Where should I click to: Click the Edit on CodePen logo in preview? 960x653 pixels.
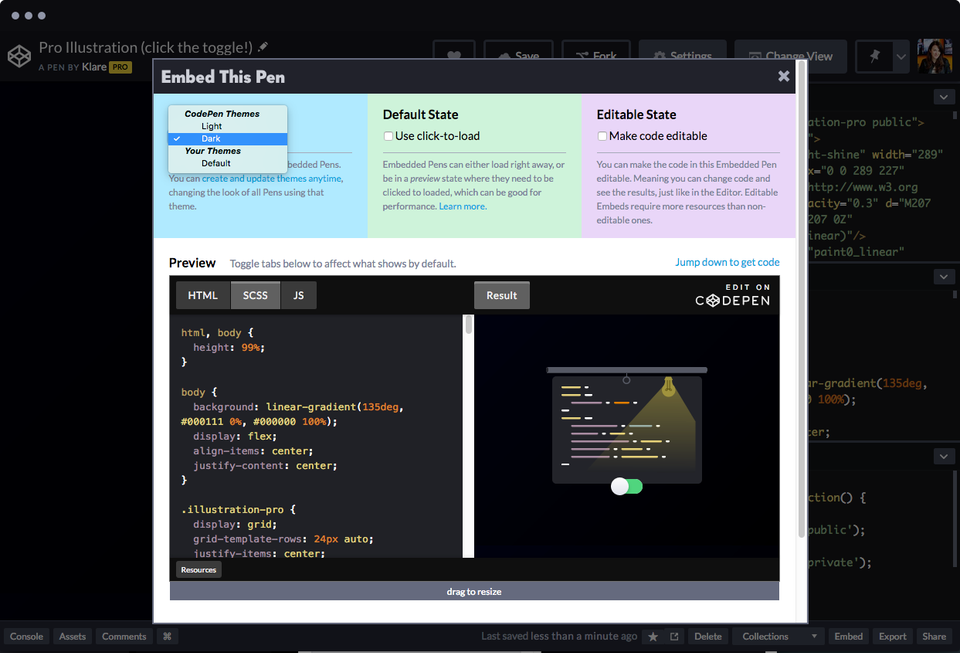click(x=733, y=296)
